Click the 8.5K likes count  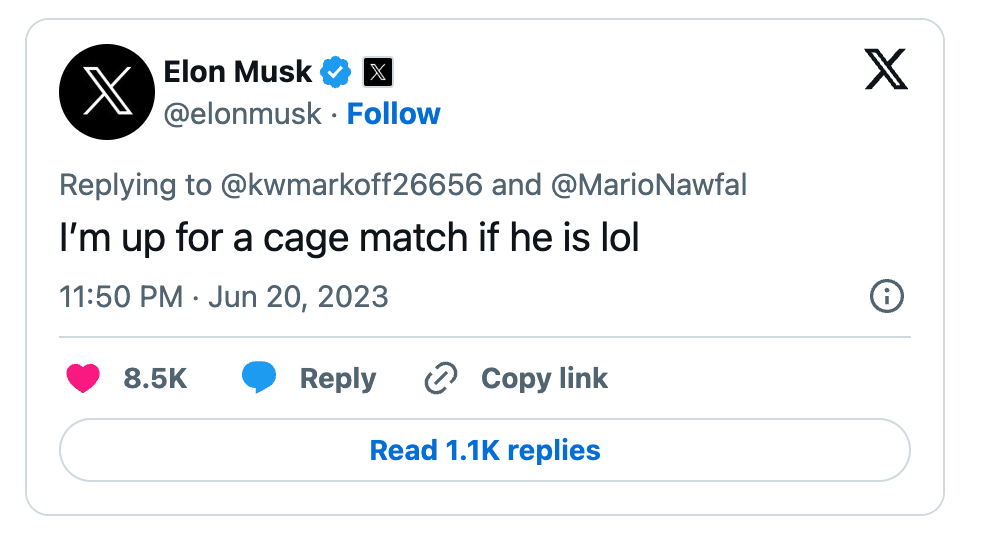155,378
